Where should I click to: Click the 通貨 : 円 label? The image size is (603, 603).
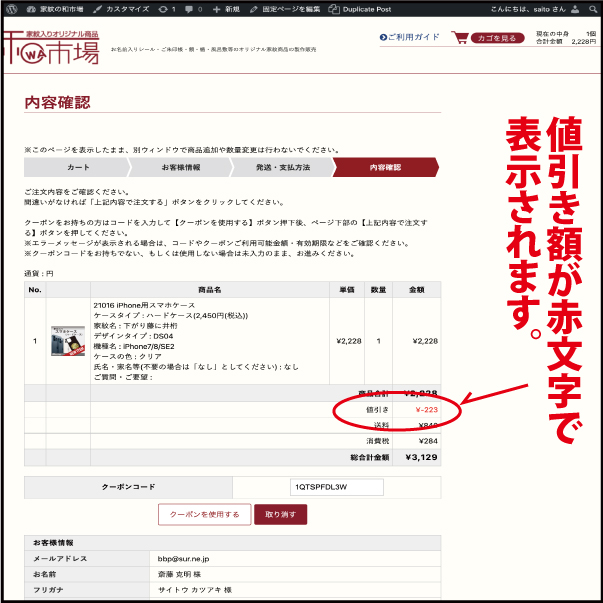tap(39, 274)
